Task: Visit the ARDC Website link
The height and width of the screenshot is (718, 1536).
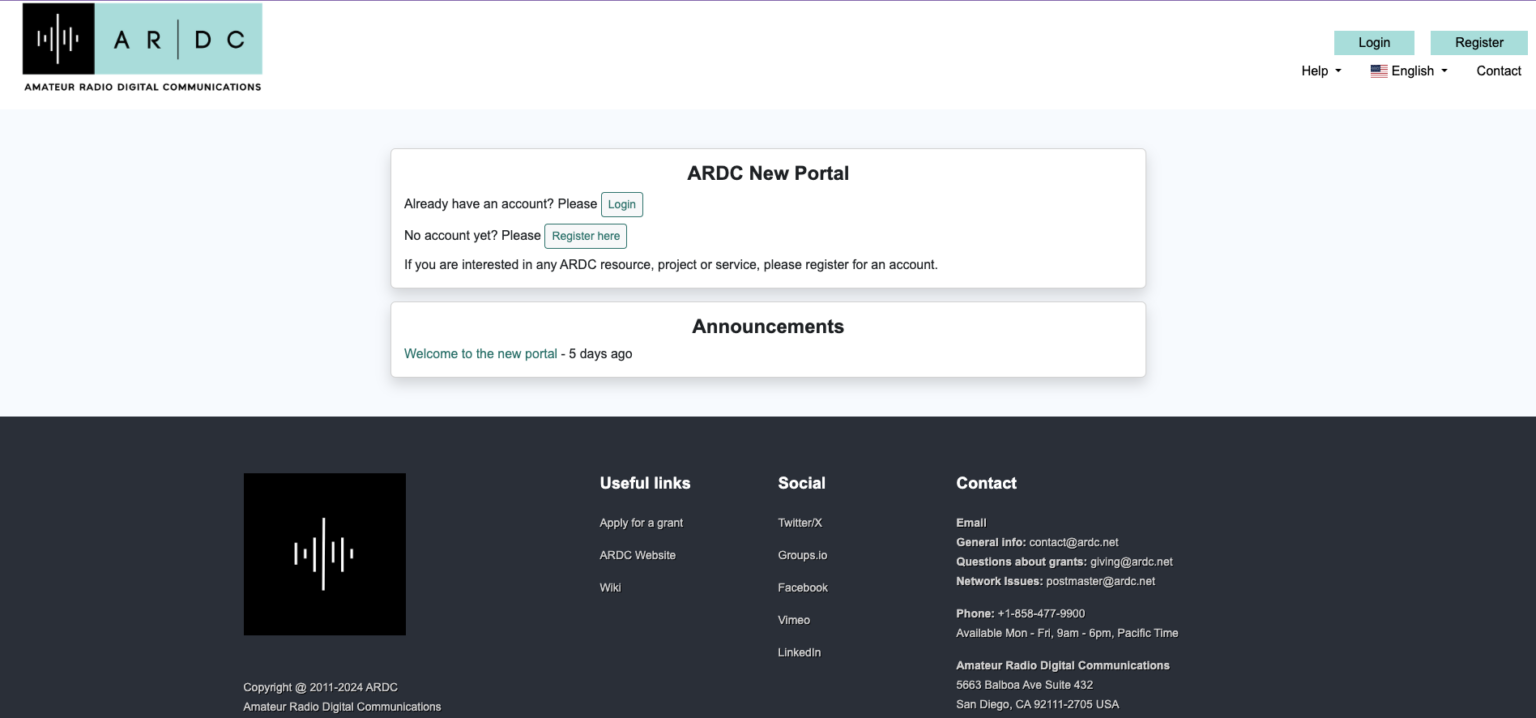Action: click(x=637, y=555)
